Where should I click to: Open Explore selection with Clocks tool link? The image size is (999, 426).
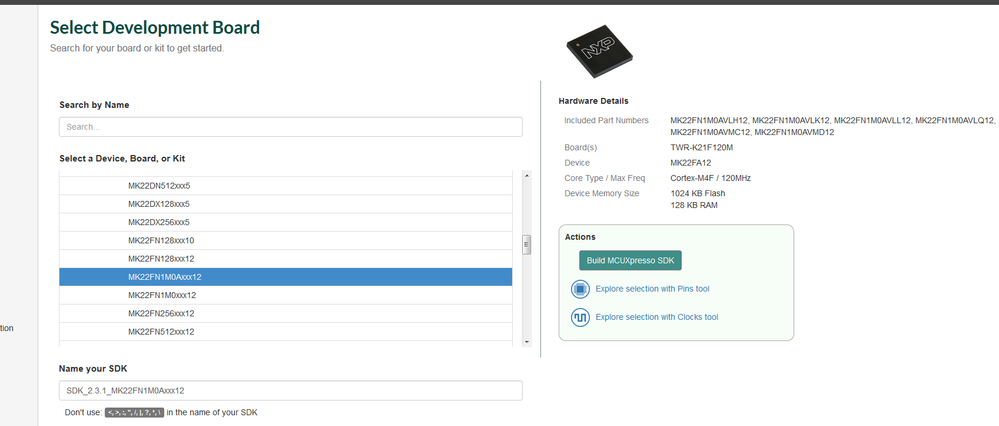(657, 317)
